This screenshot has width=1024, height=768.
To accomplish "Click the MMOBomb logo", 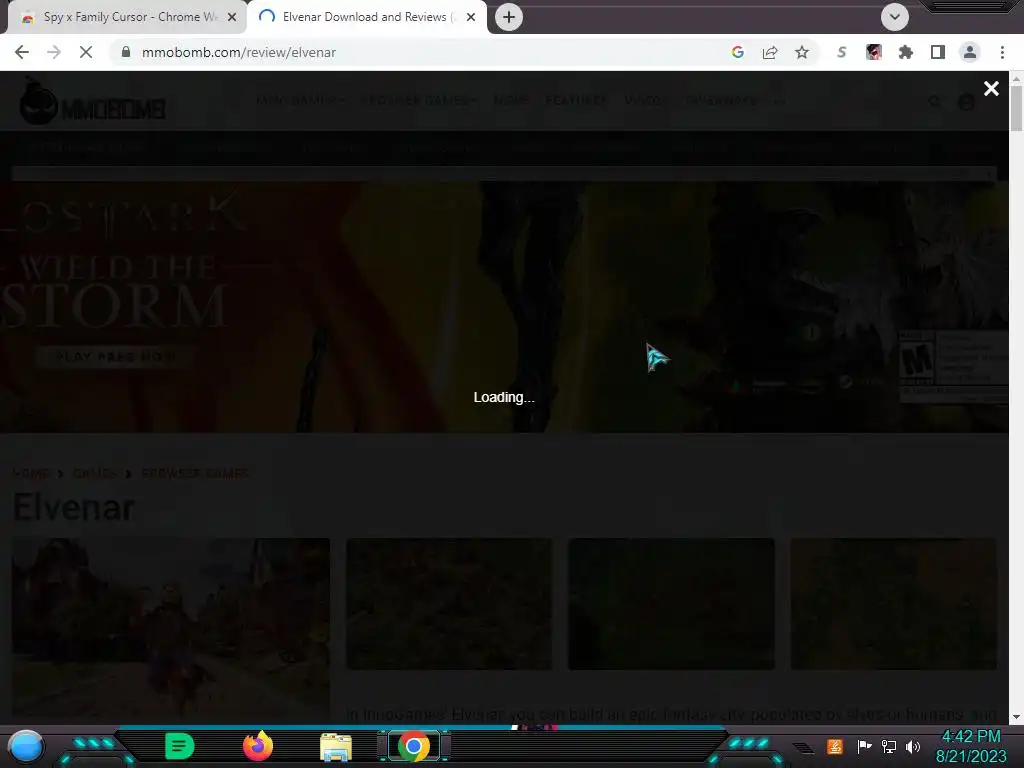I will [x=92, y=101].
